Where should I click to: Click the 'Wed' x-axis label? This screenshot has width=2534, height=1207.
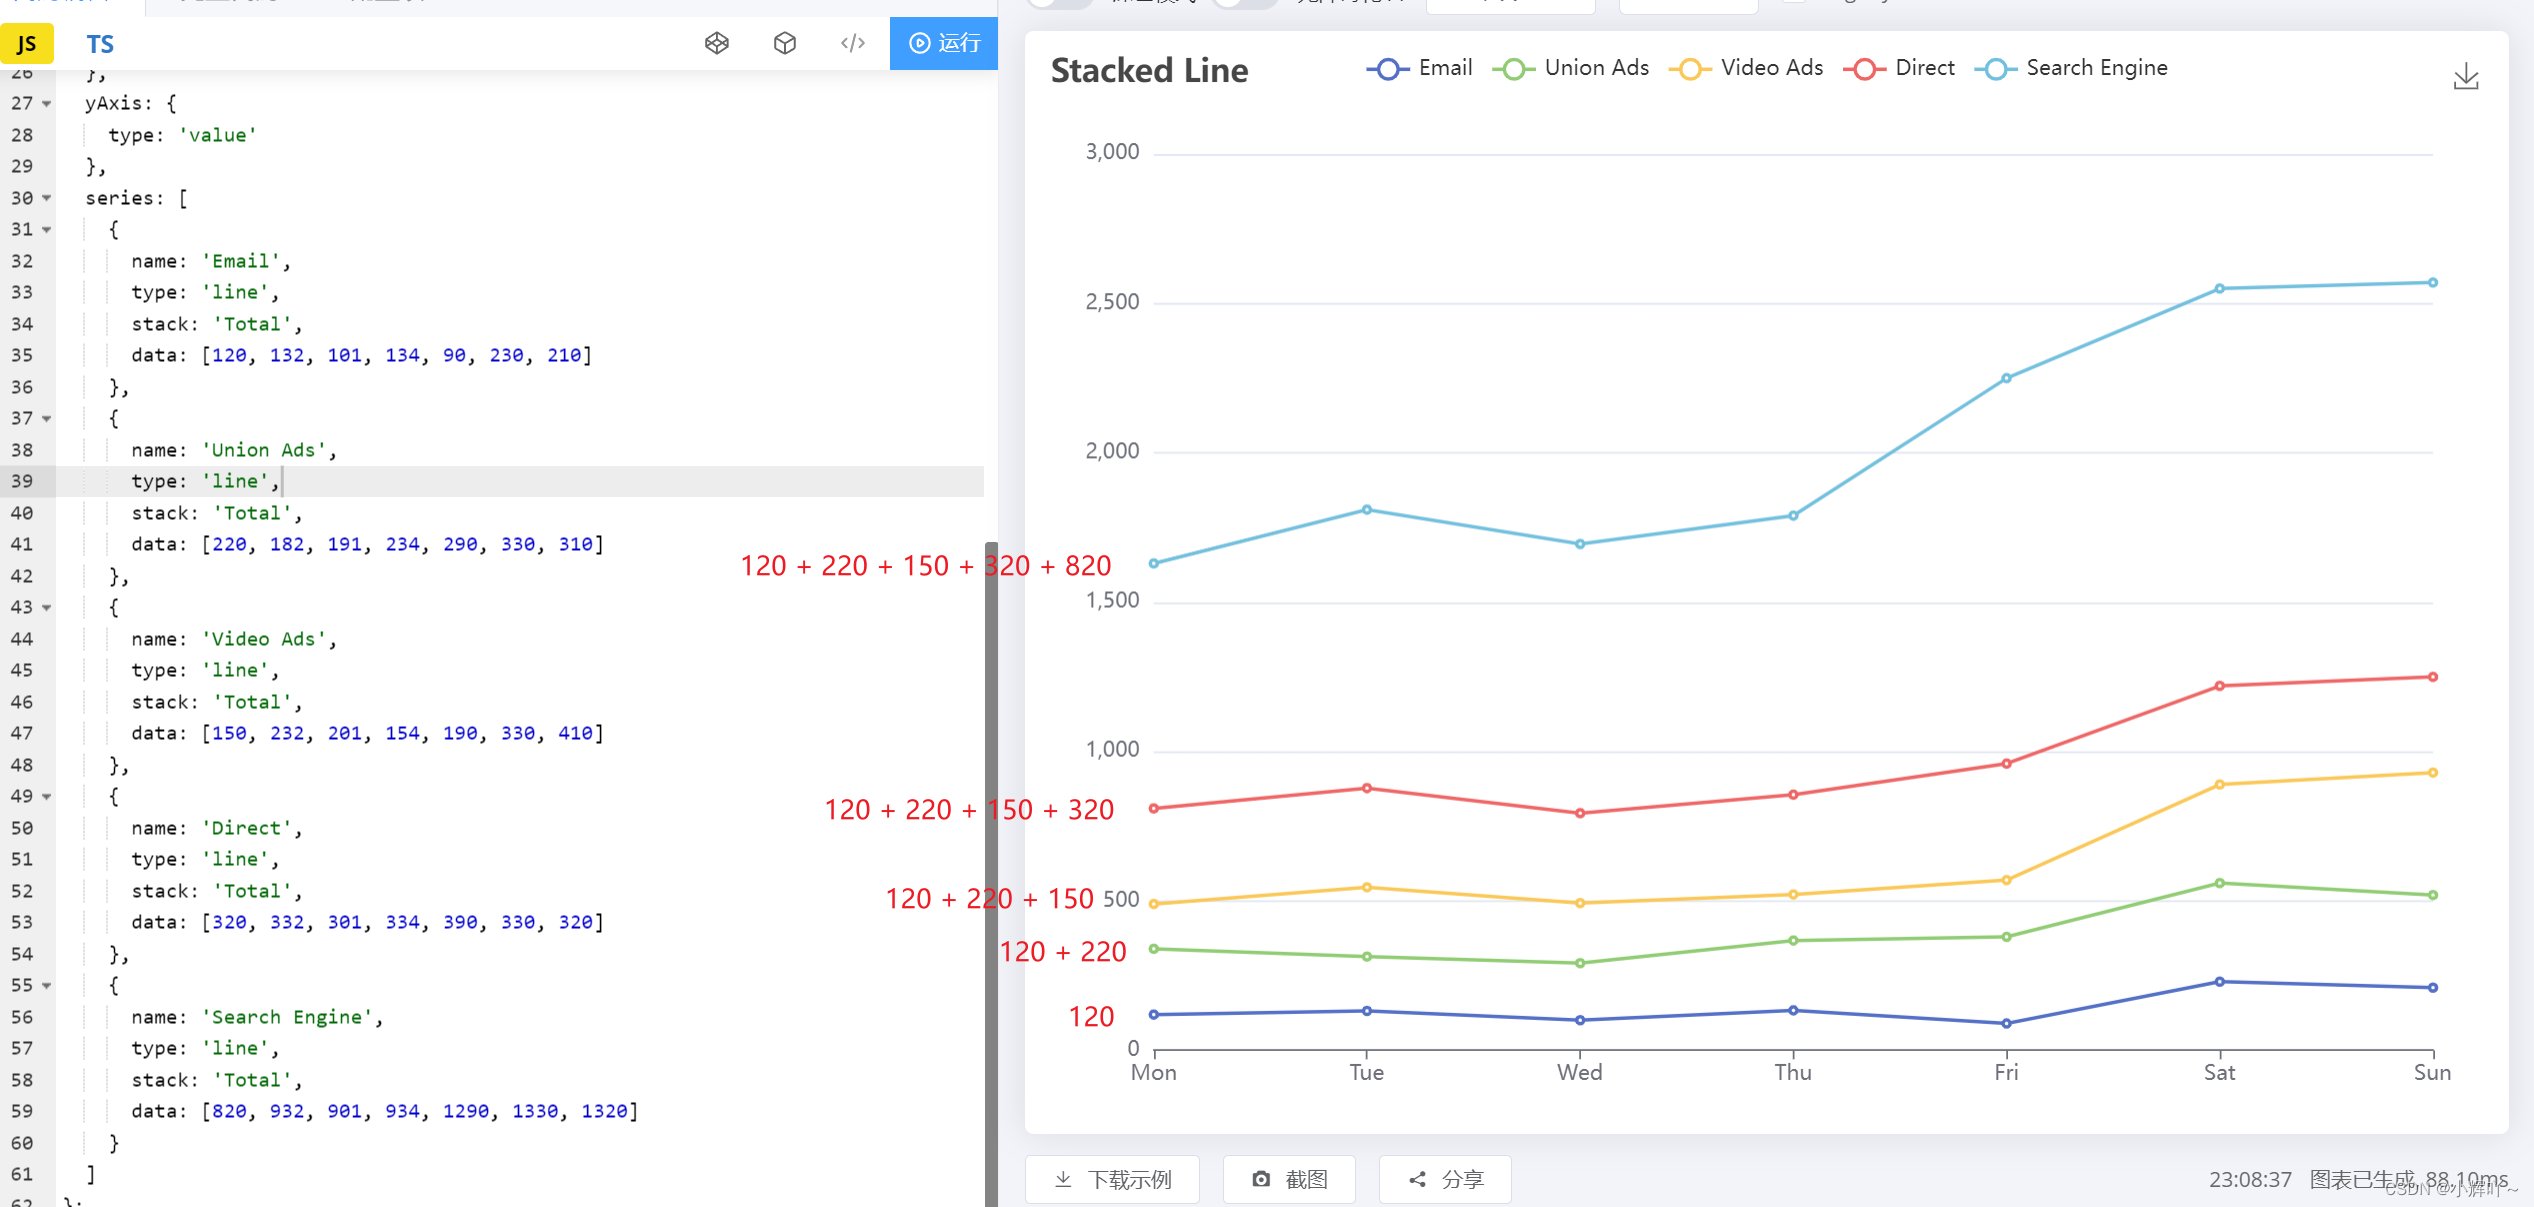tap(1579, 1072)
